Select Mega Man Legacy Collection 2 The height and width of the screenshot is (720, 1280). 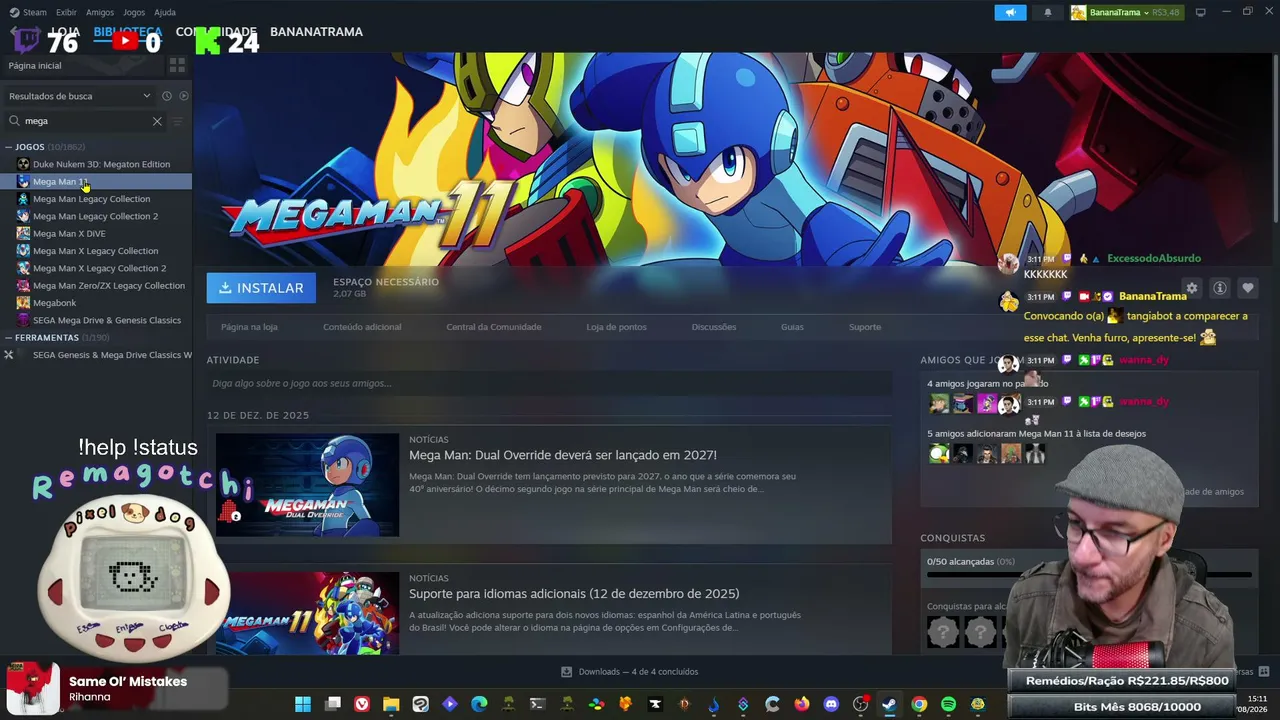[x=96, y=216]
